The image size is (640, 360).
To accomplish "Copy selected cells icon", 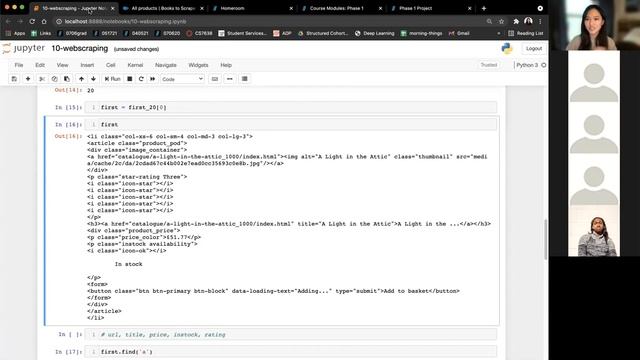I will 54,79.
